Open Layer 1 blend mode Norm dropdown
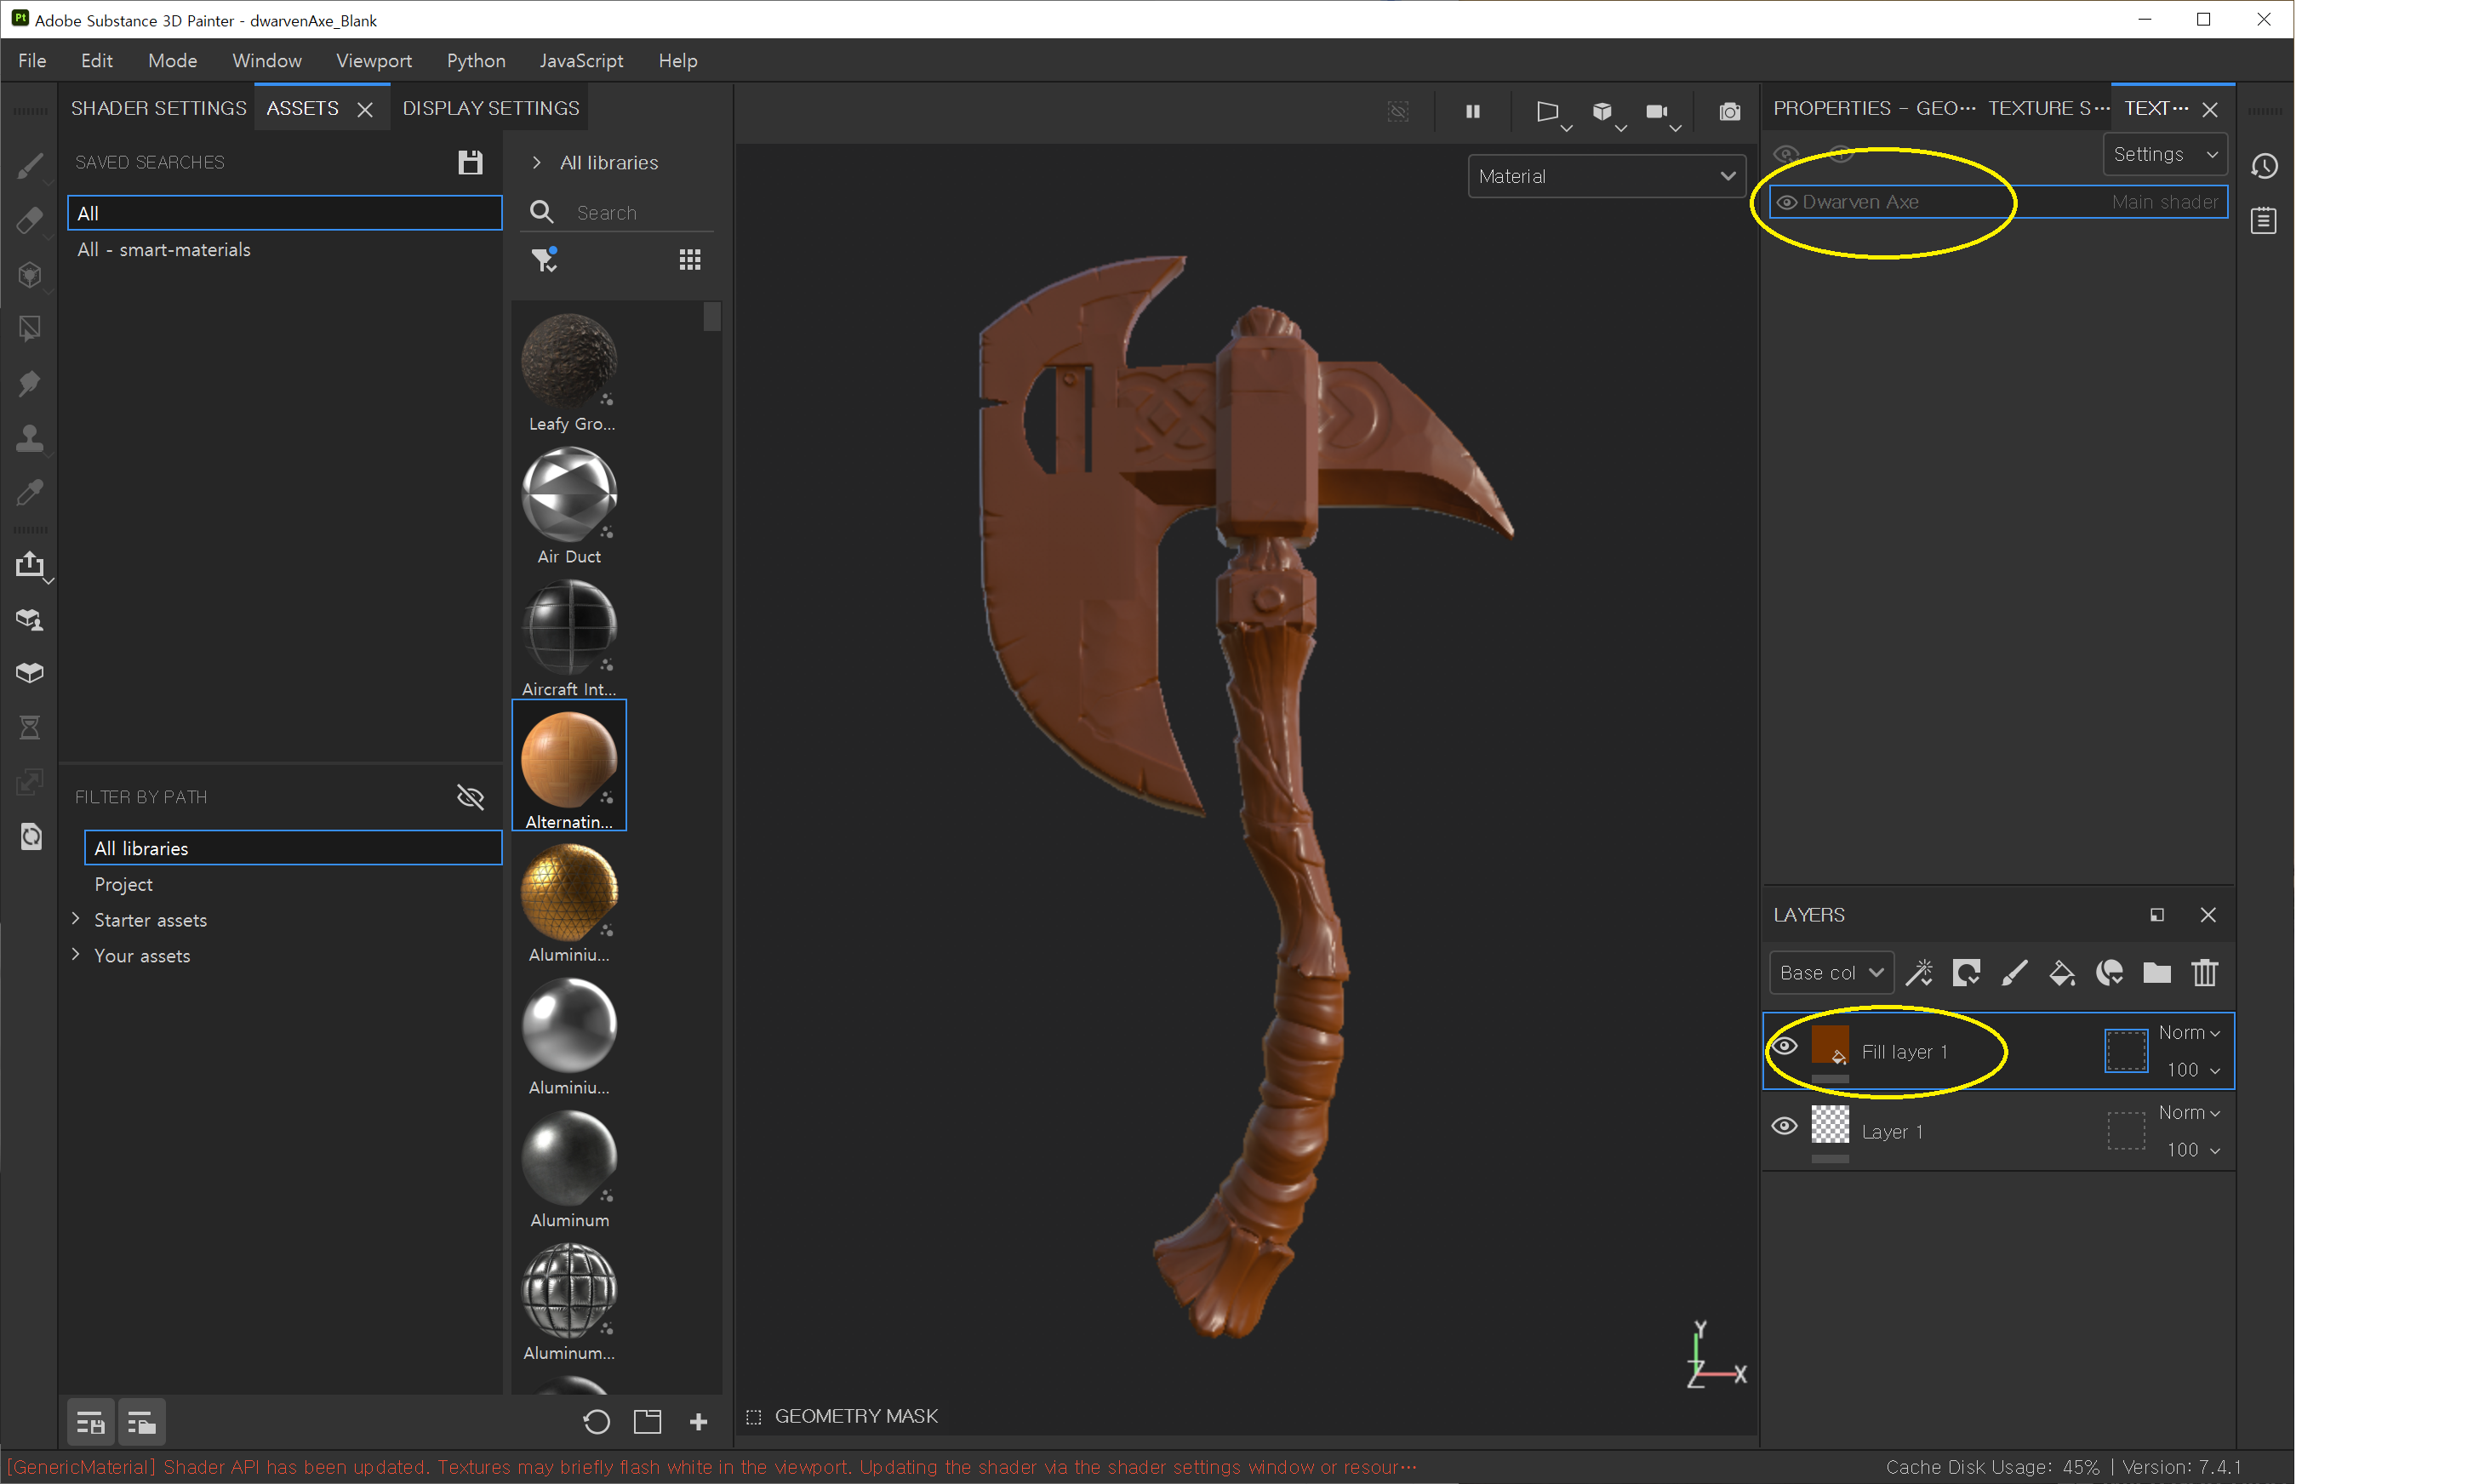The width and height of the screenshot is (2479, 1484). click(2189, 1112)
